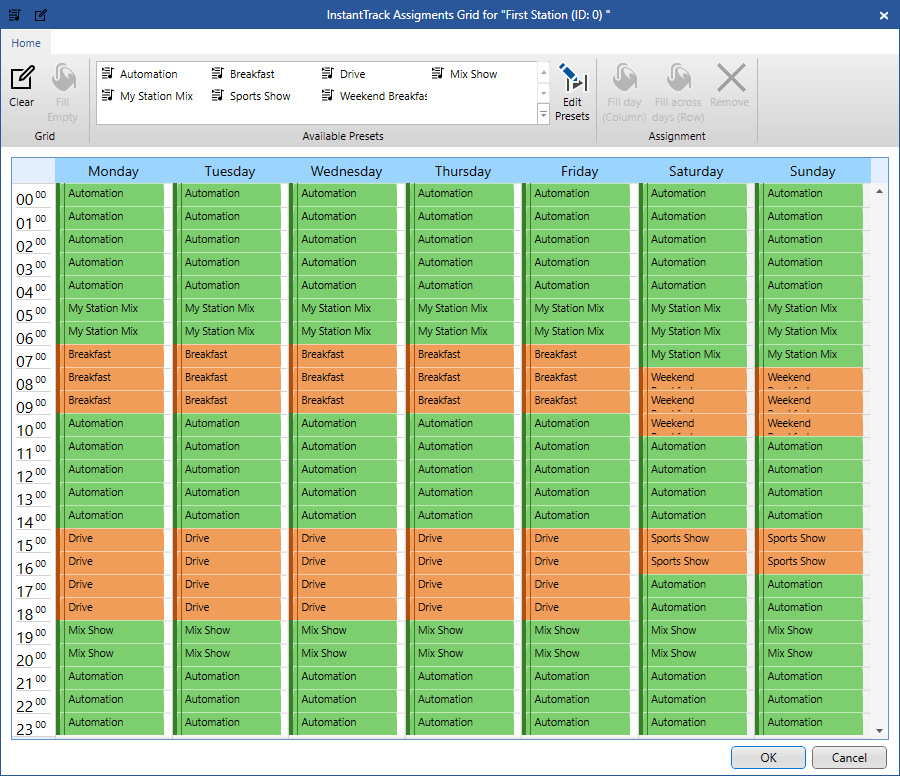Select Saturday 08:00 Weekend Breakfast cell
The height and width of the screenshot is (776, 900).
point(693,379)
